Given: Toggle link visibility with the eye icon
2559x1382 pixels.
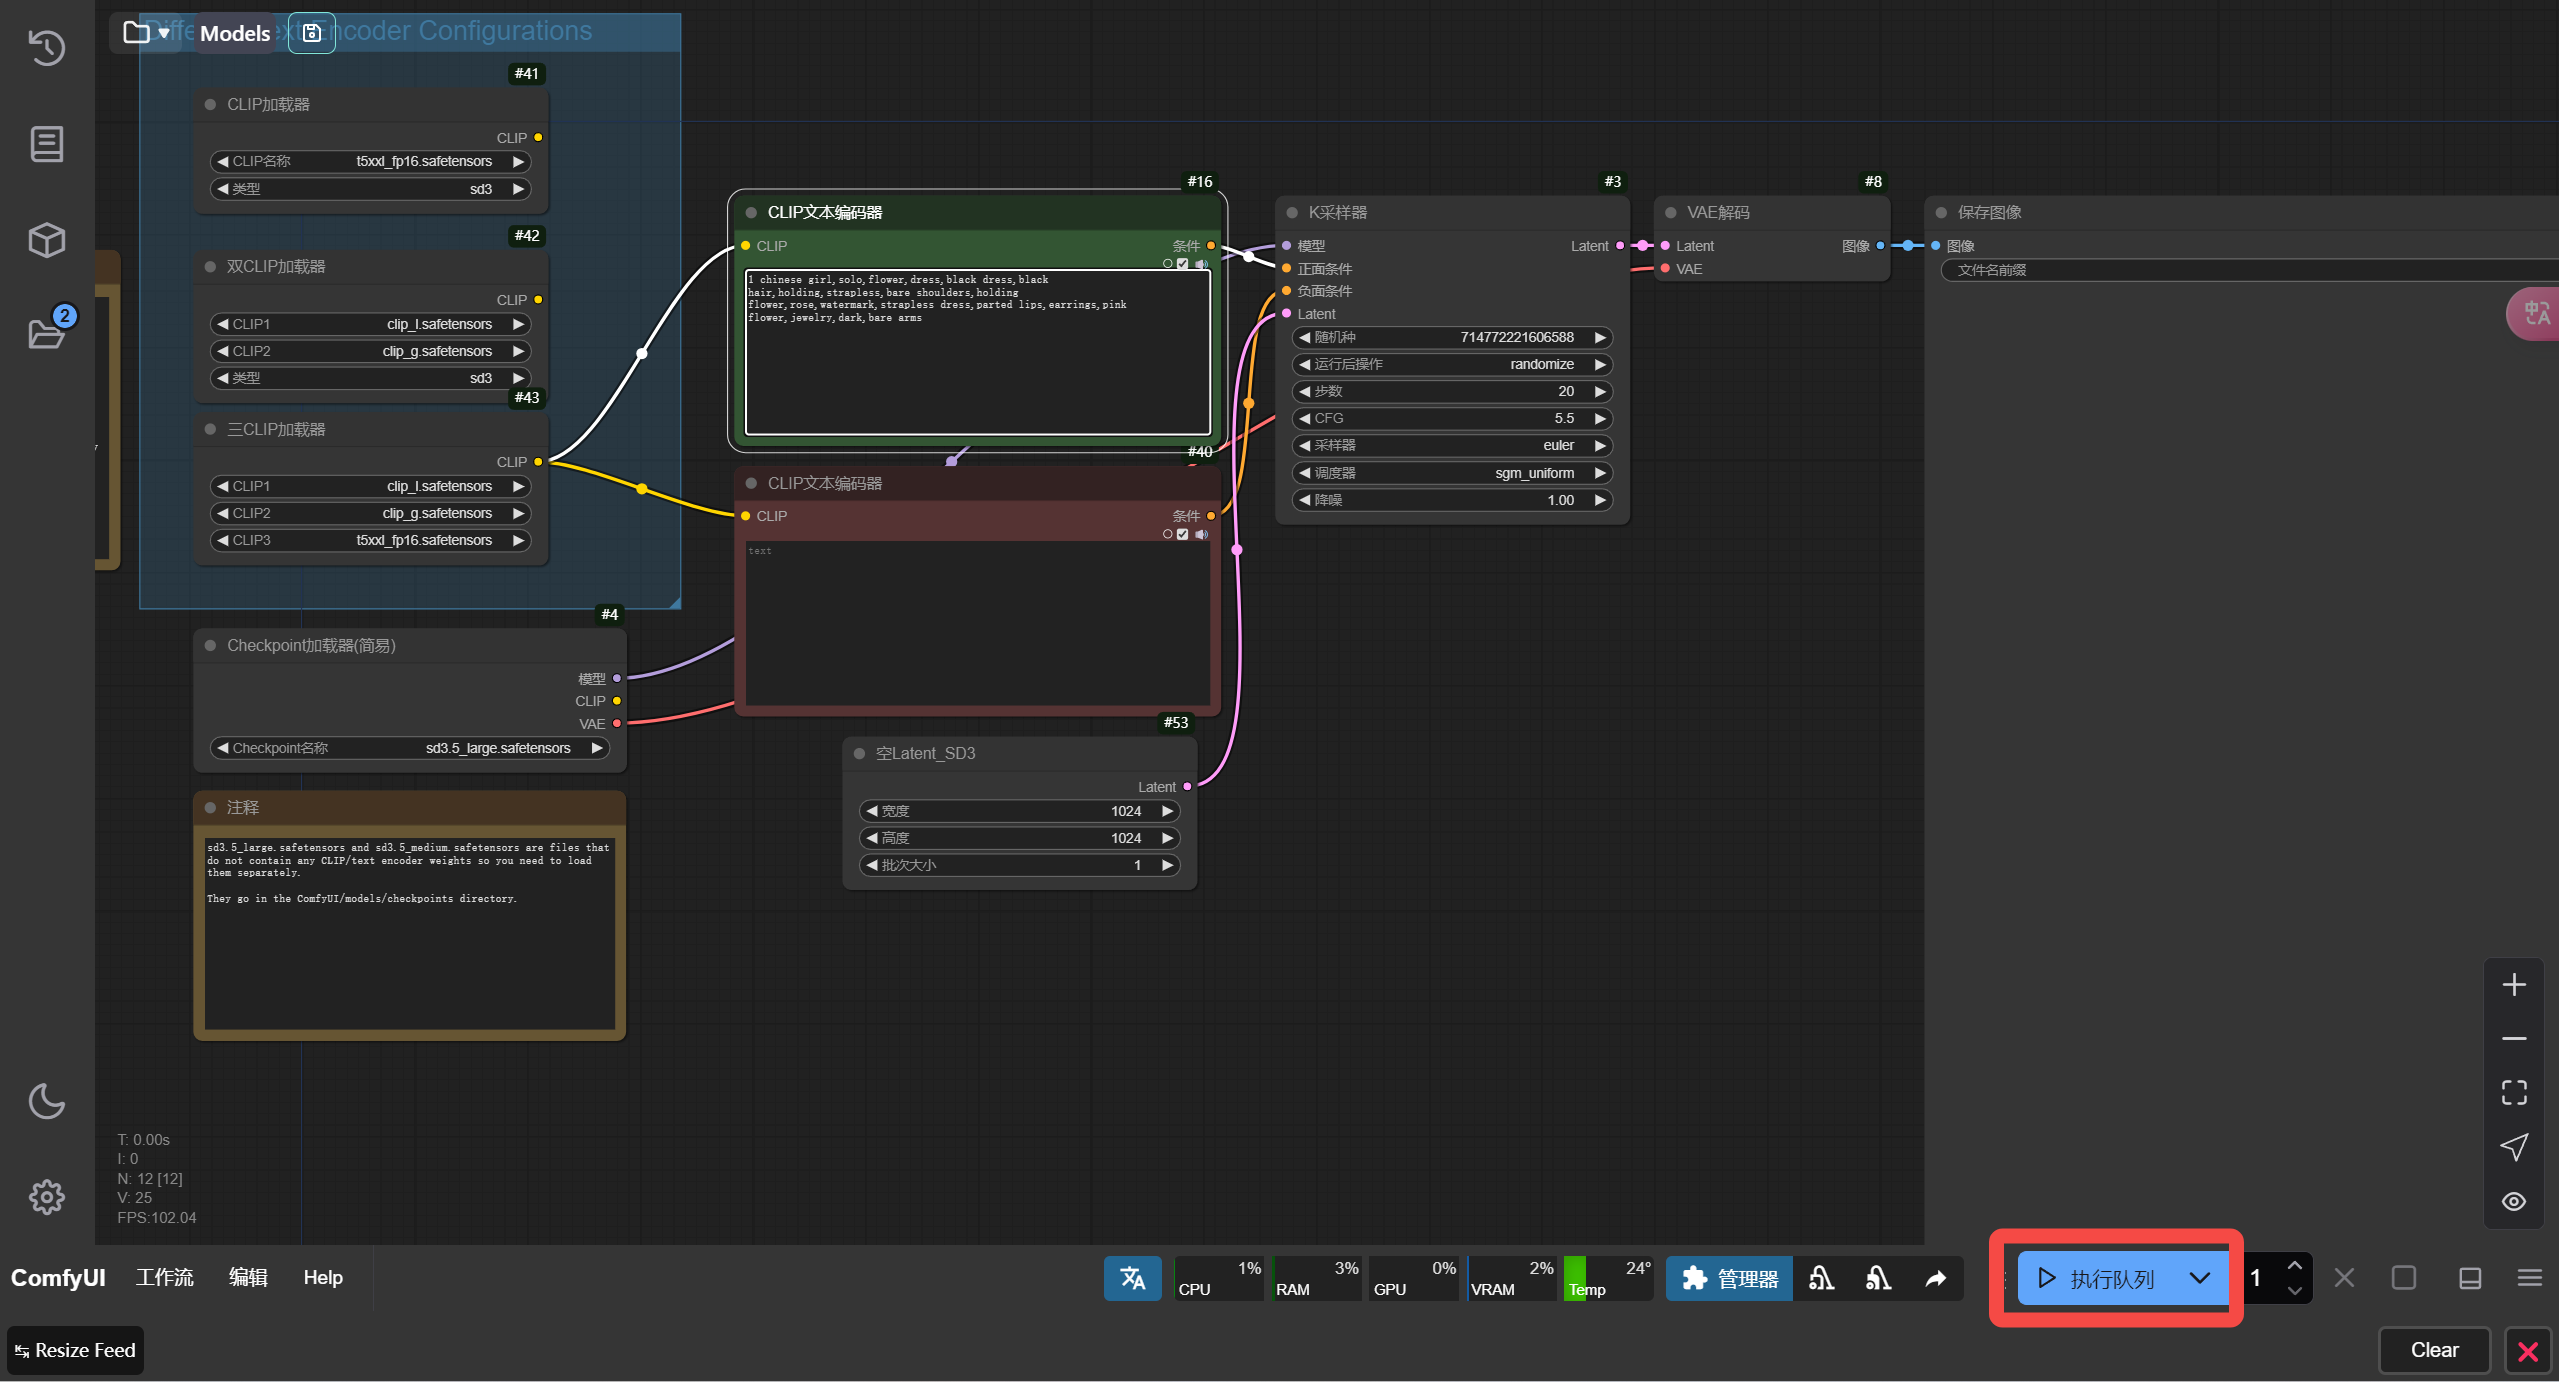Looking at the screenshot, I should pos(2513,1201).
